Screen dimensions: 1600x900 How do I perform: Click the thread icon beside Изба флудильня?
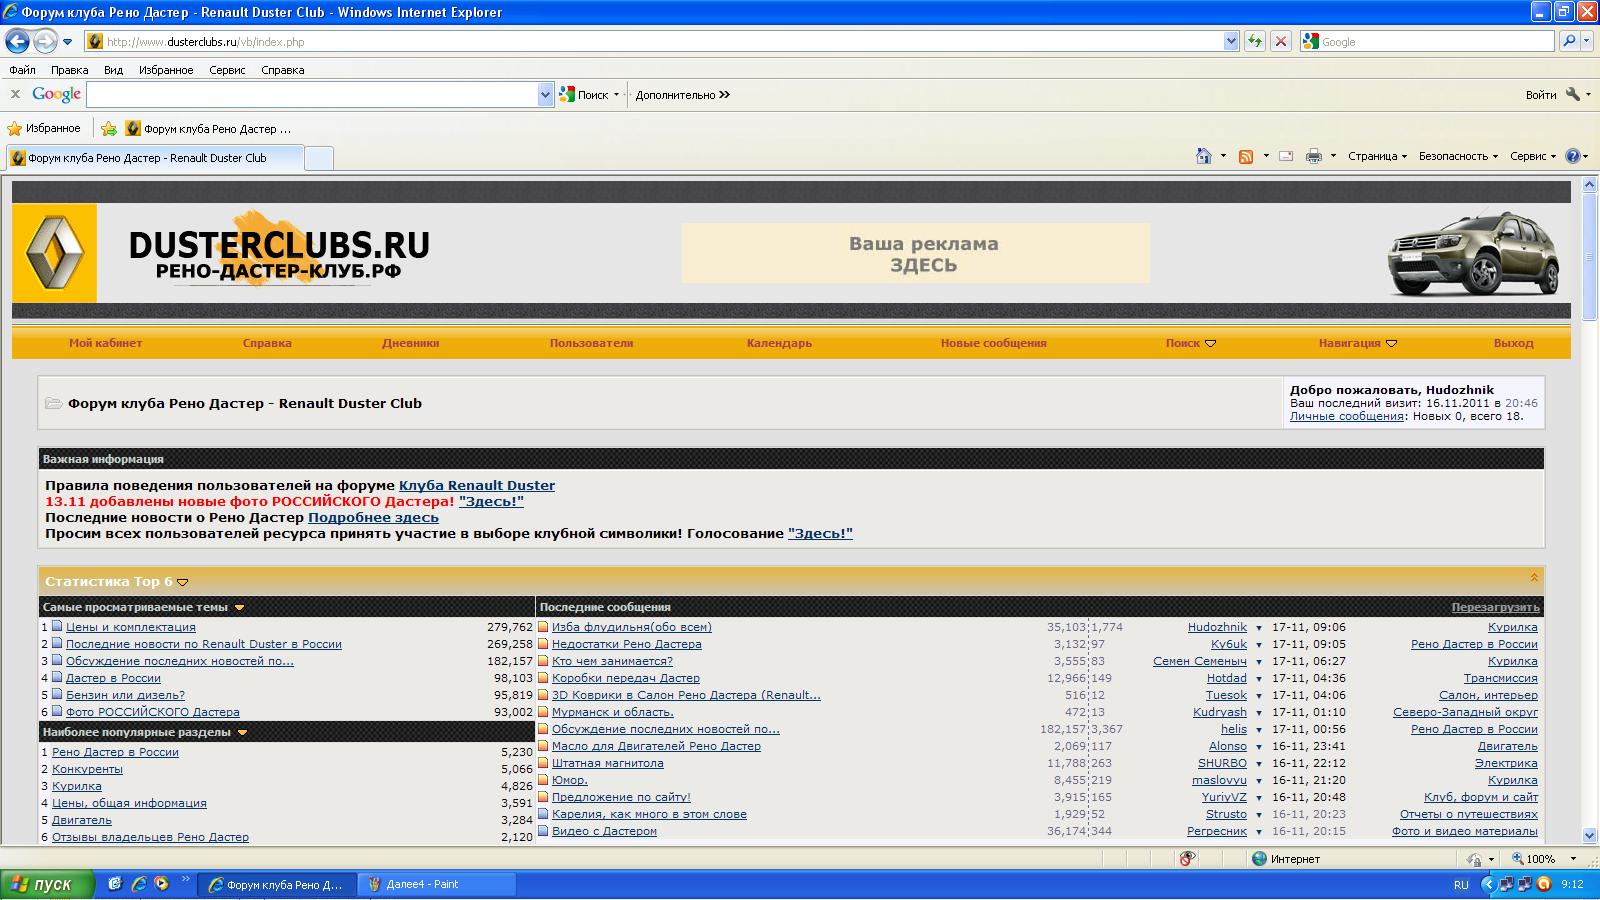coord(543,627)
